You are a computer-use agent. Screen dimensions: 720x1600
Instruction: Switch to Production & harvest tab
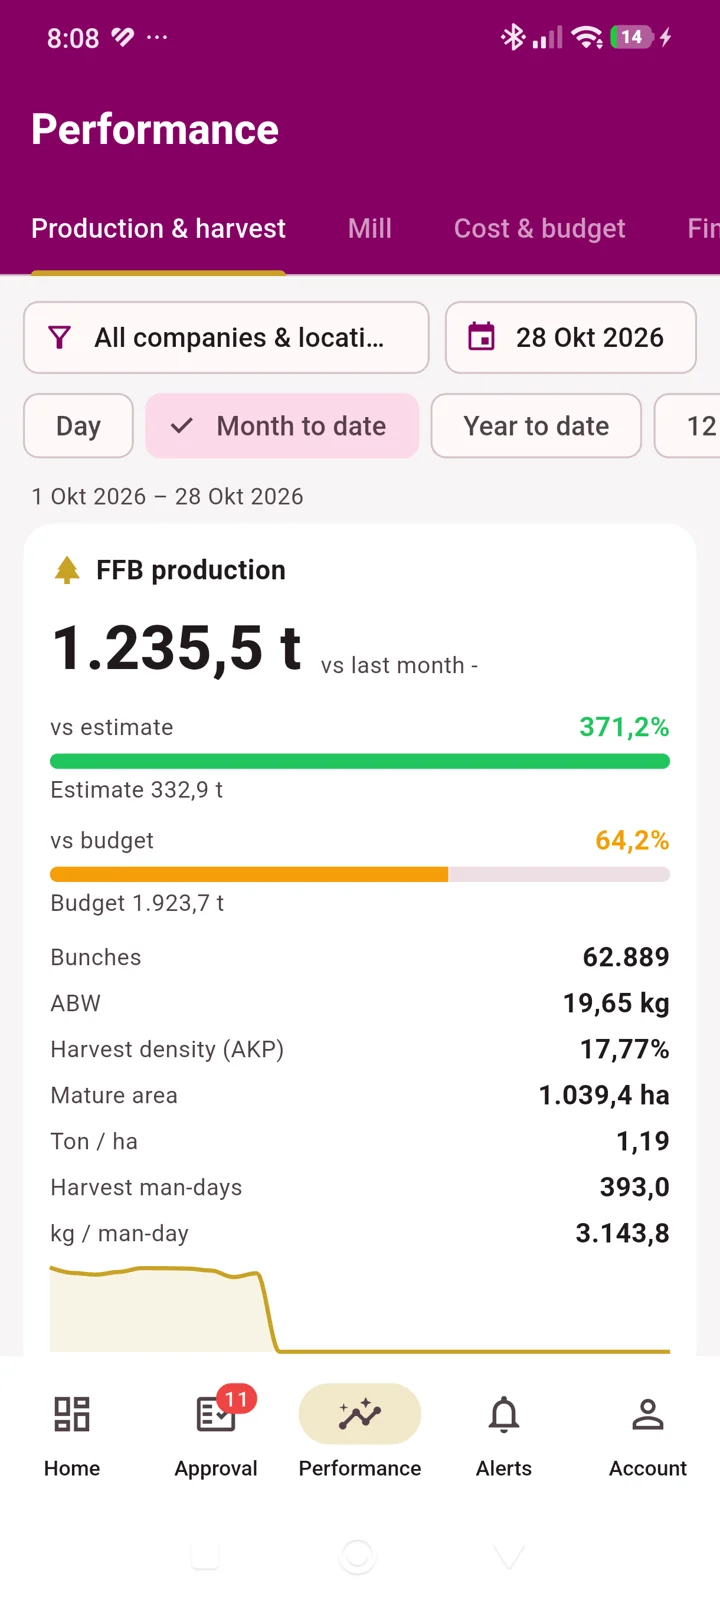tap(158, 229)
